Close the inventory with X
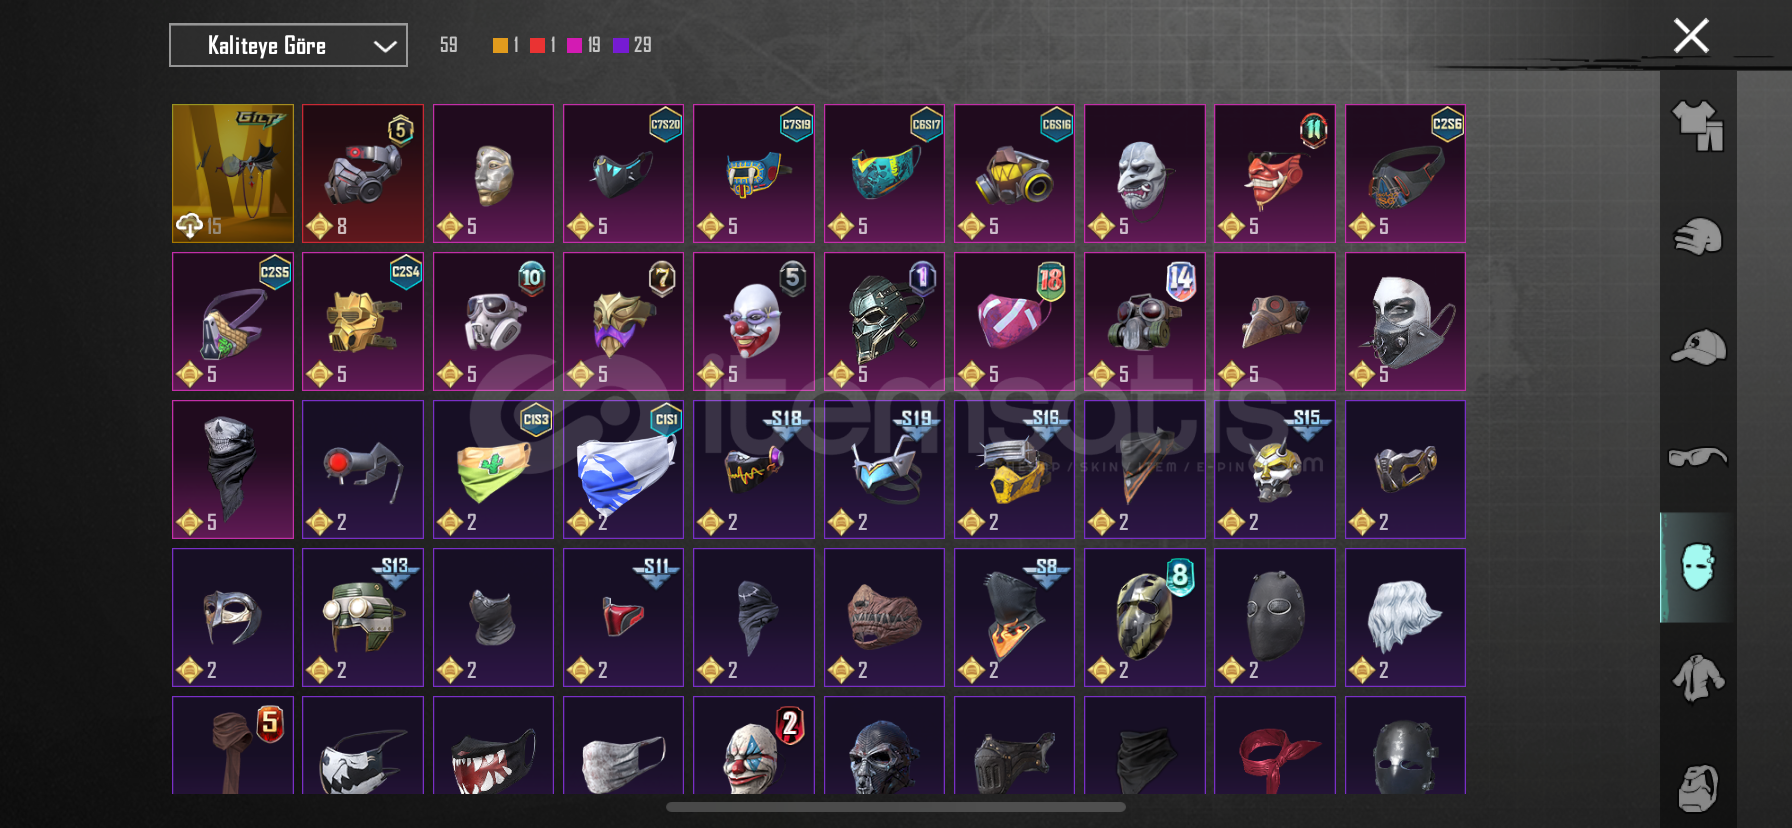1792x828 pixels. [x=1691, y=36]
